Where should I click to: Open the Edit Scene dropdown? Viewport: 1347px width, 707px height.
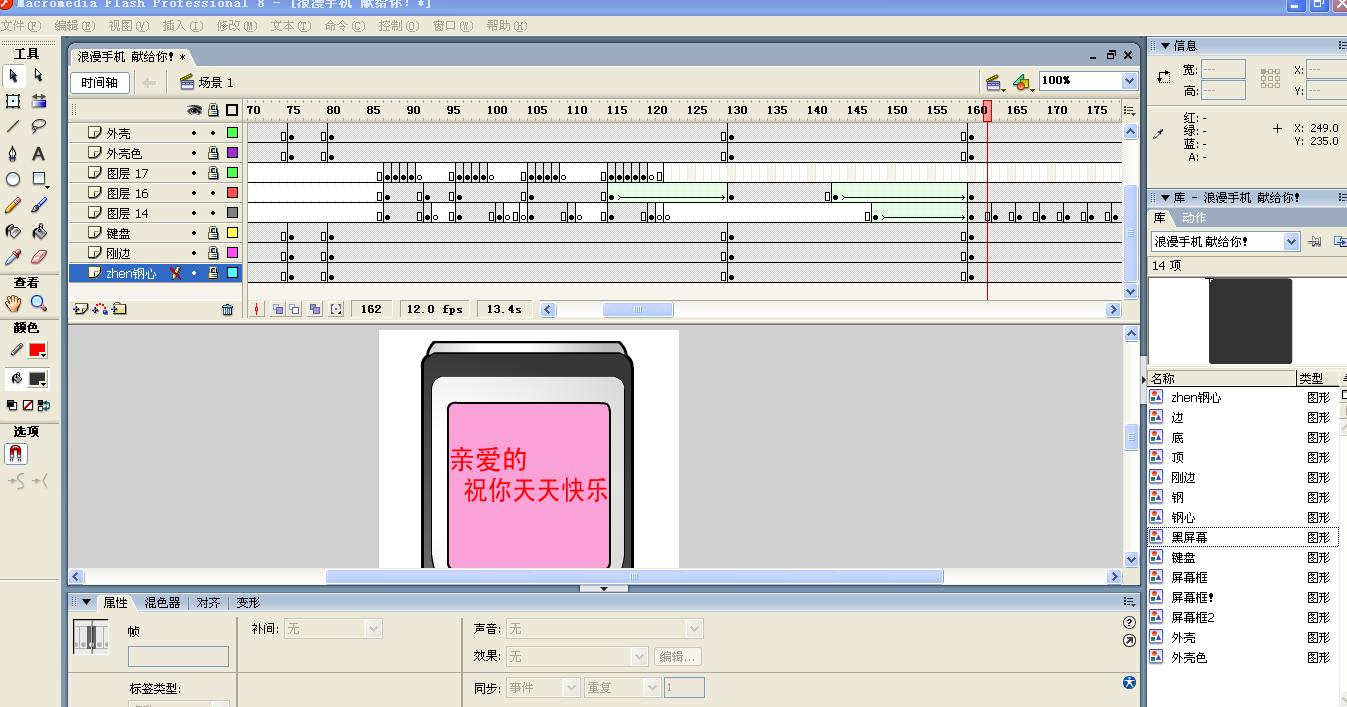pos(994,83)
